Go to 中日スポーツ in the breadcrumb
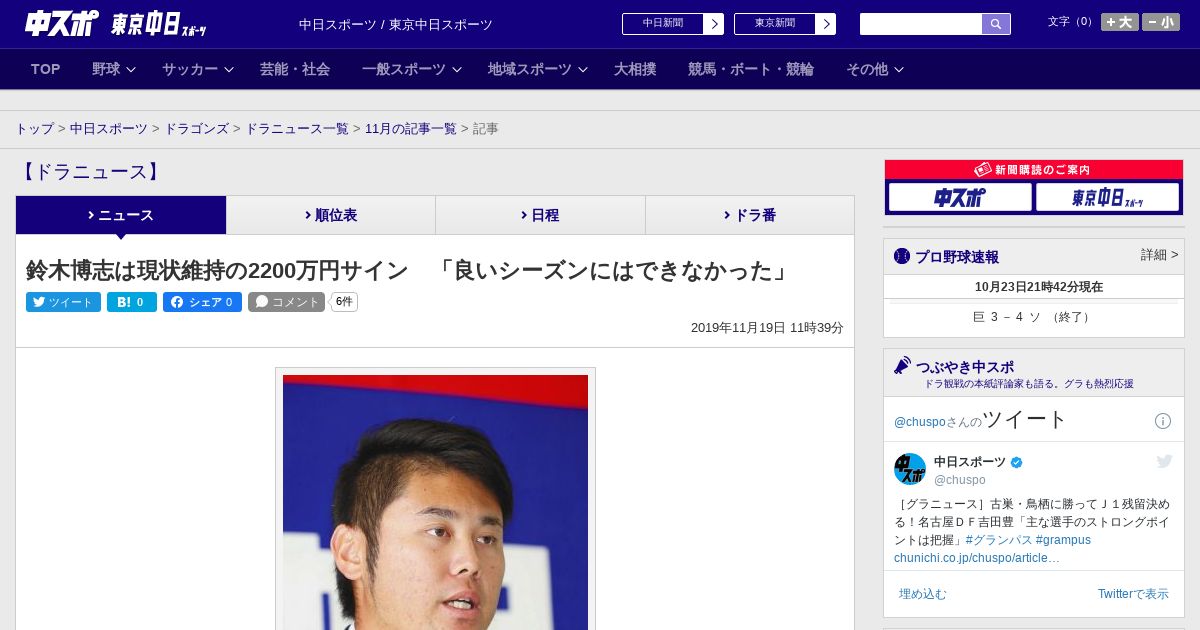This screenshot has width=1200, height=630. [109, 129]
